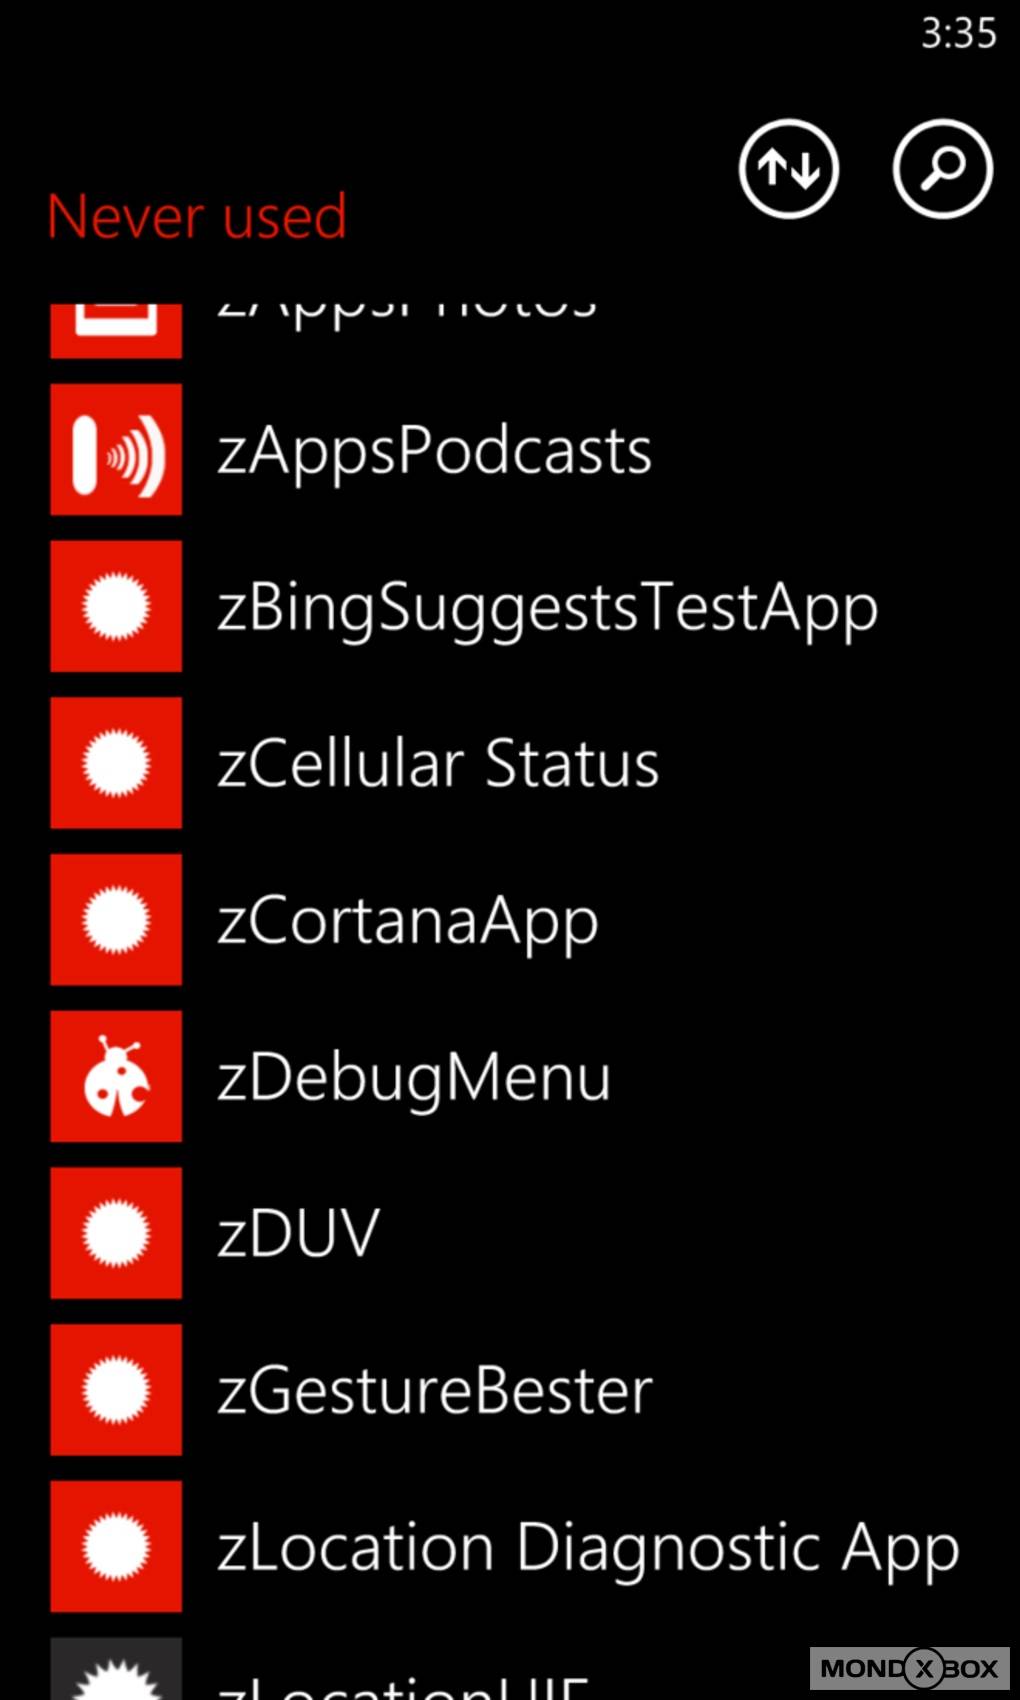Image resolution: width=1020 pixels, height=1700 pixels.
Task: Tap the Never used section header
Action: (x=197, y=217)
